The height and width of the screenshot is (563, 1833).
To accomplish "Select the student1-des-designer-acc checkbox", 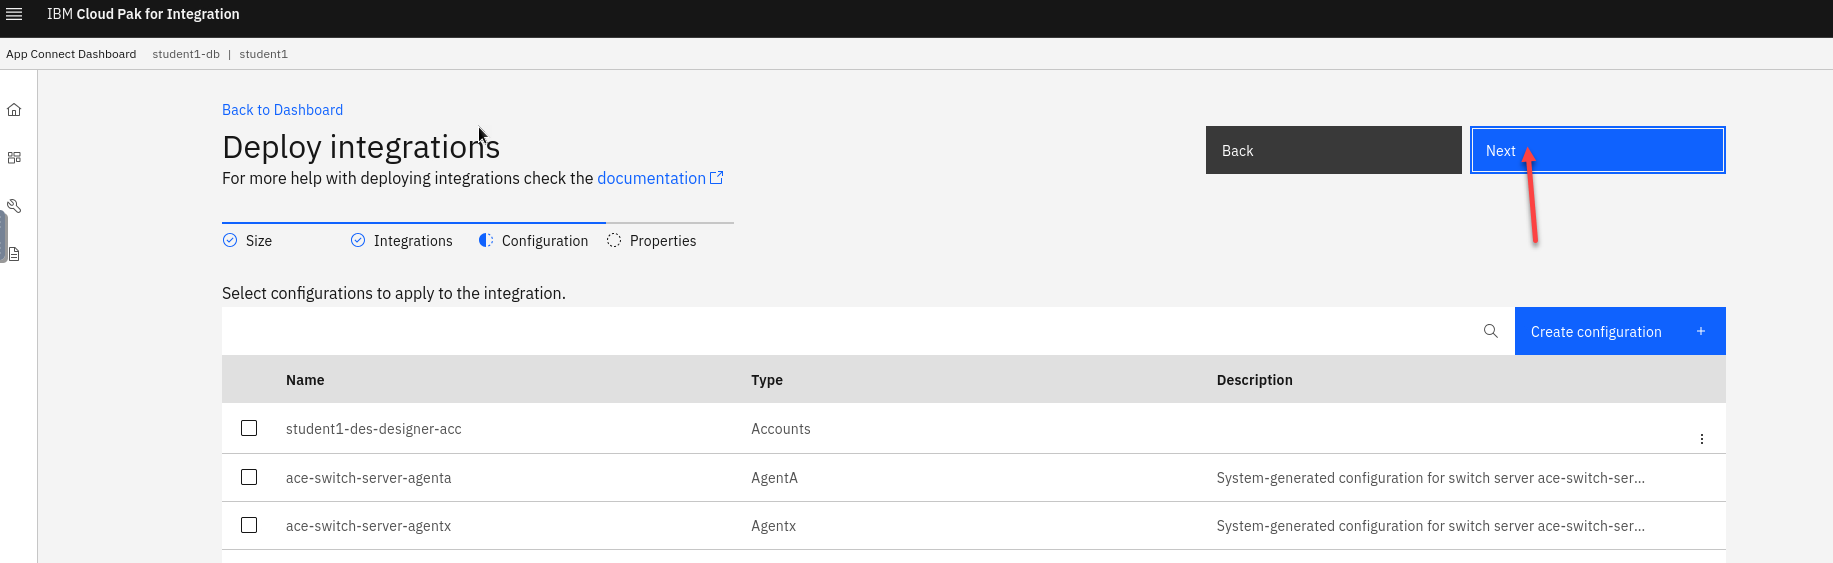I will 249,428.
